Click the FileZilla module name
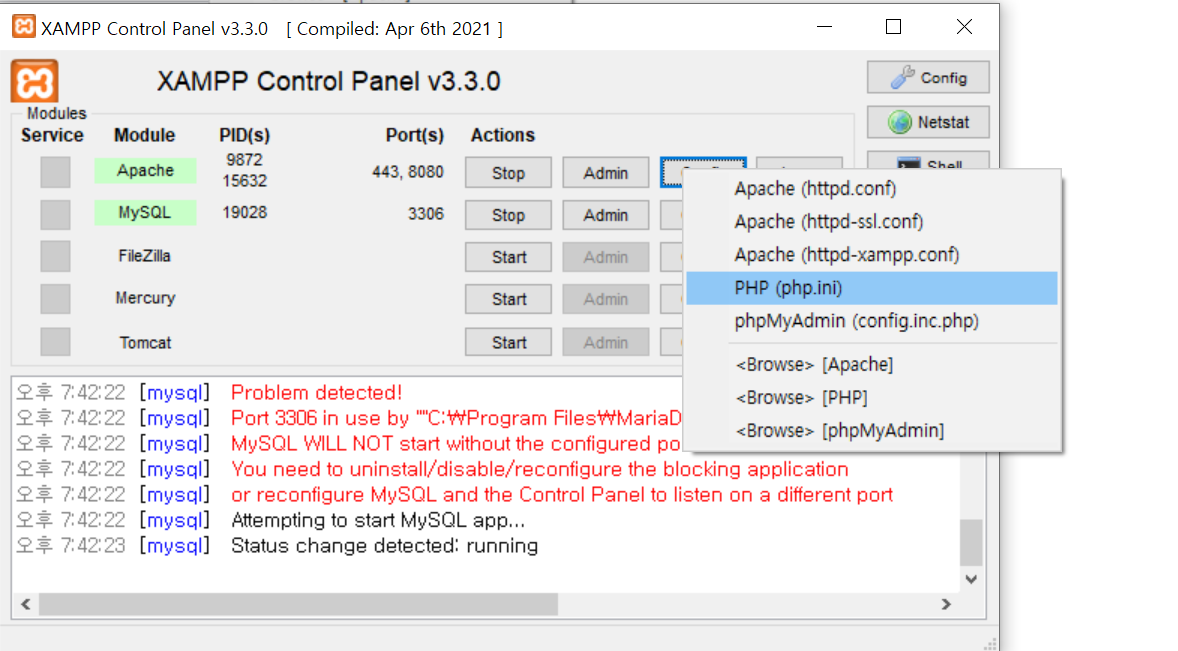Viewport: 1178px width, 651px height. coord(144,256)
